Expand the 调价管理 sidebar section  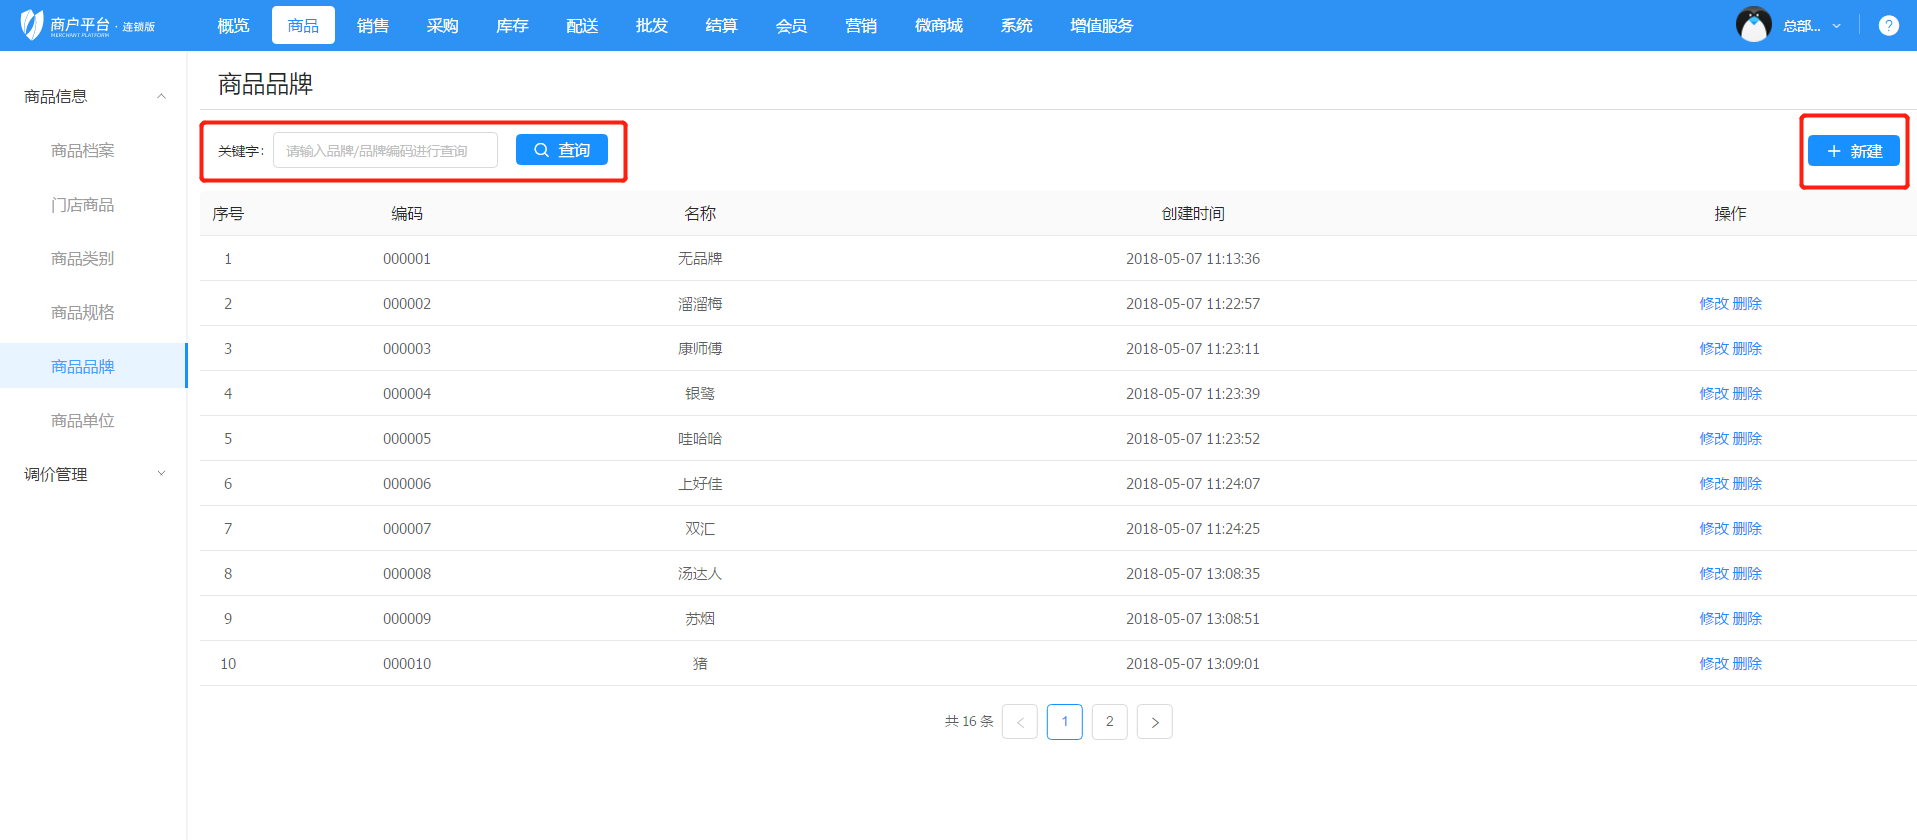(x=161, y=474)
